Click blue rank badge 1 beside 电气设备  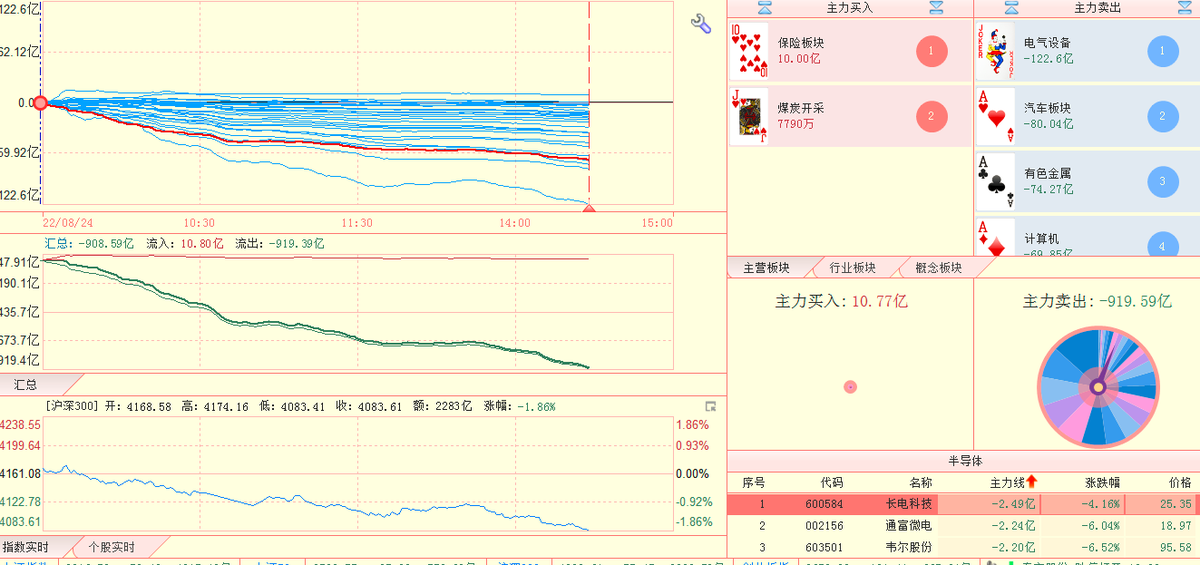(x=1162, y=51)
